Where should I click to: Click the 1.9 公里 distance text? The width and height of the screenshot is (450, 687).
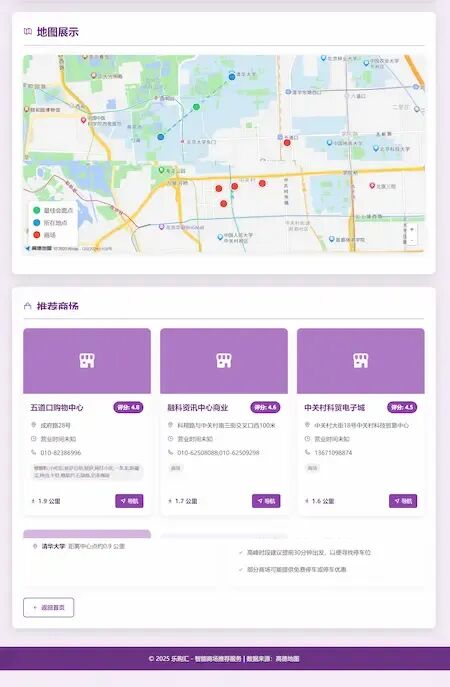point(49,501)
